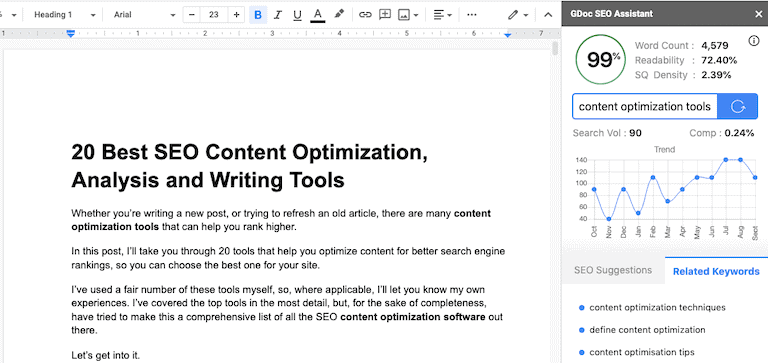Click the 'Let's get into it.' line
The image size is (768, 363).
tap(105, 356)
